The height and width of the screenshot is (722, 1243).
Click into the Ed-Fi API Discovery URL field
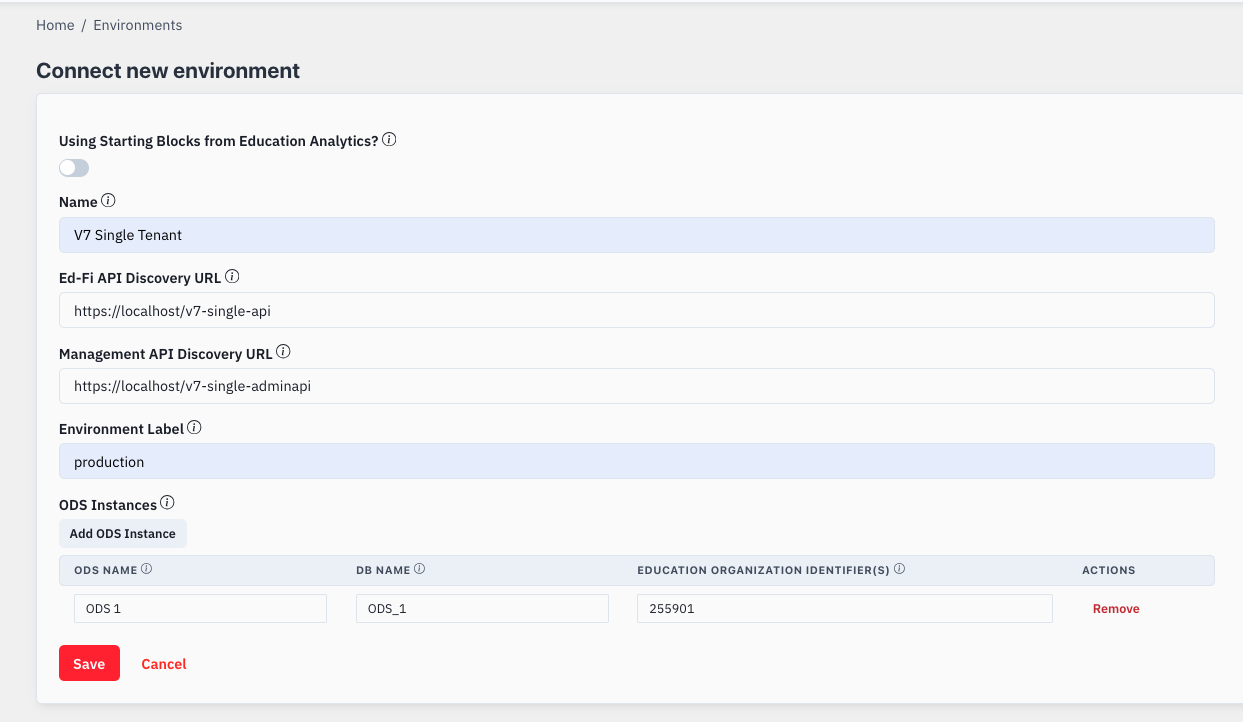point(636,311)
